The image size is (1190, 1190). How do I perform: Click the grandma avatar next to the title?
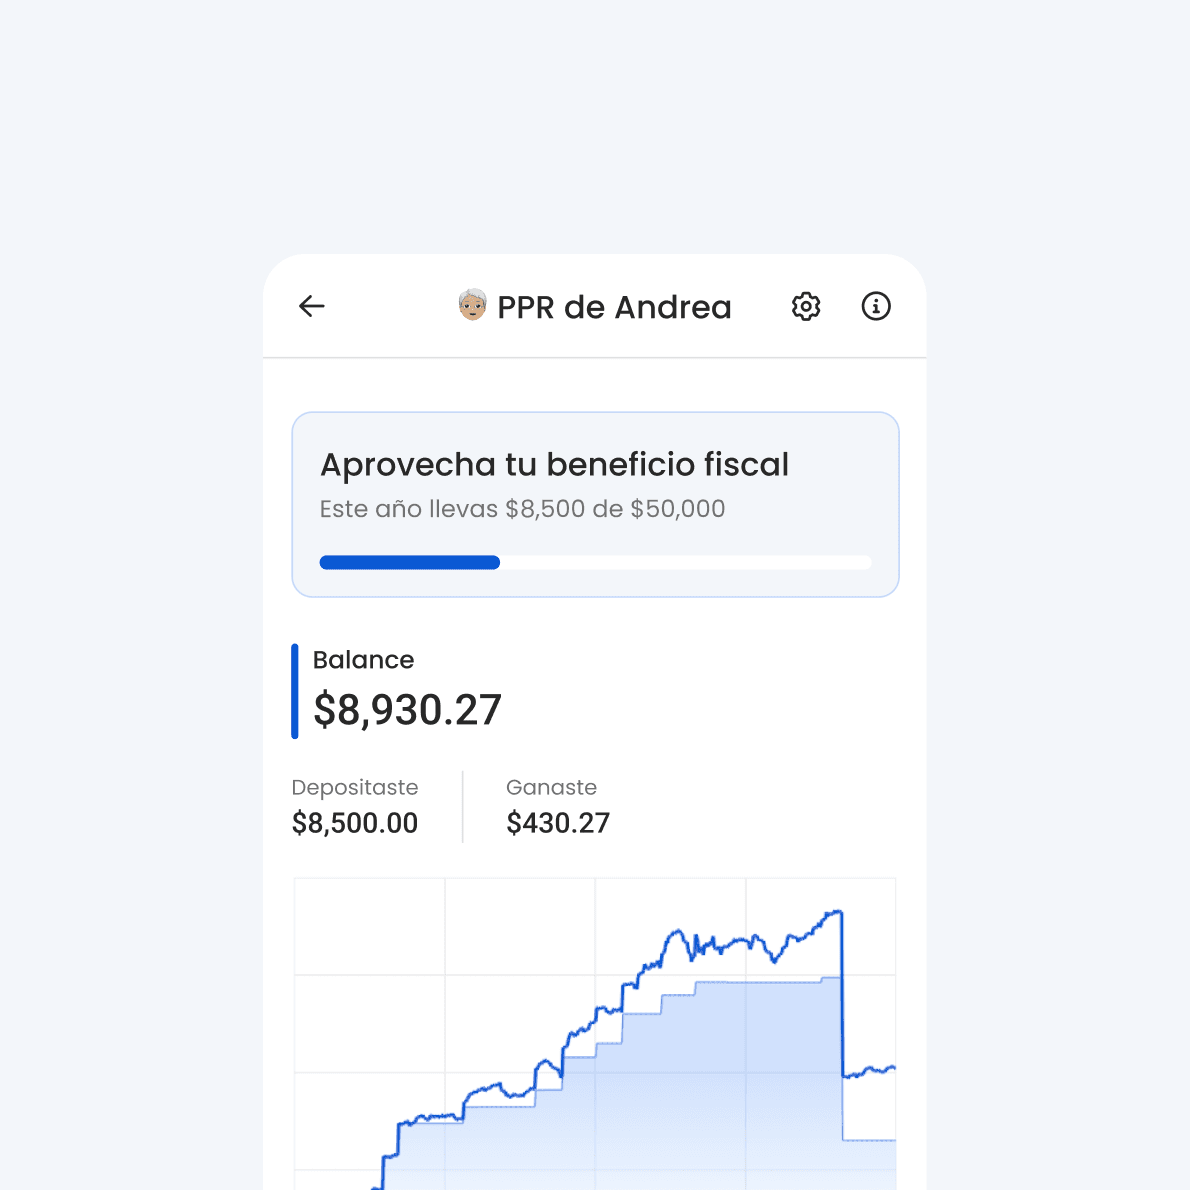point(471,307)
